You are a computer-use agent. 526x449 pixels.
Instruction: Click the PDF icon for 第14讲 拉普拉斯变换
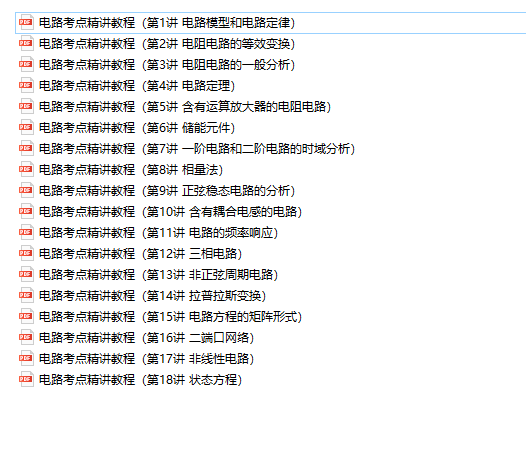(x=26, y=296)
